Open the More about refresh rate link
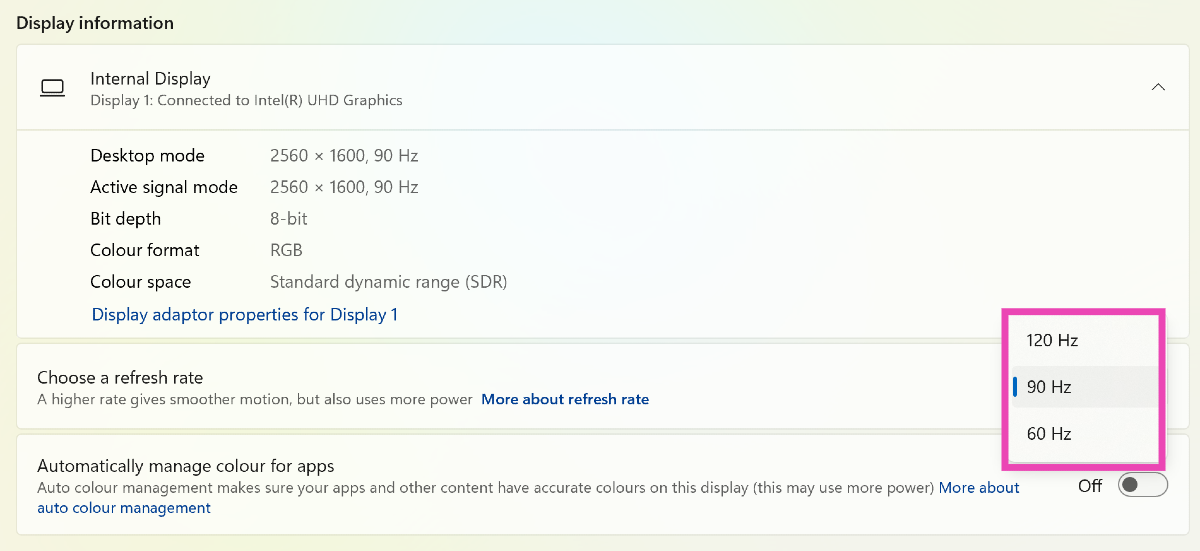Image resolution: width=1200 pixels, height=551 pixels. coord(565,399)
